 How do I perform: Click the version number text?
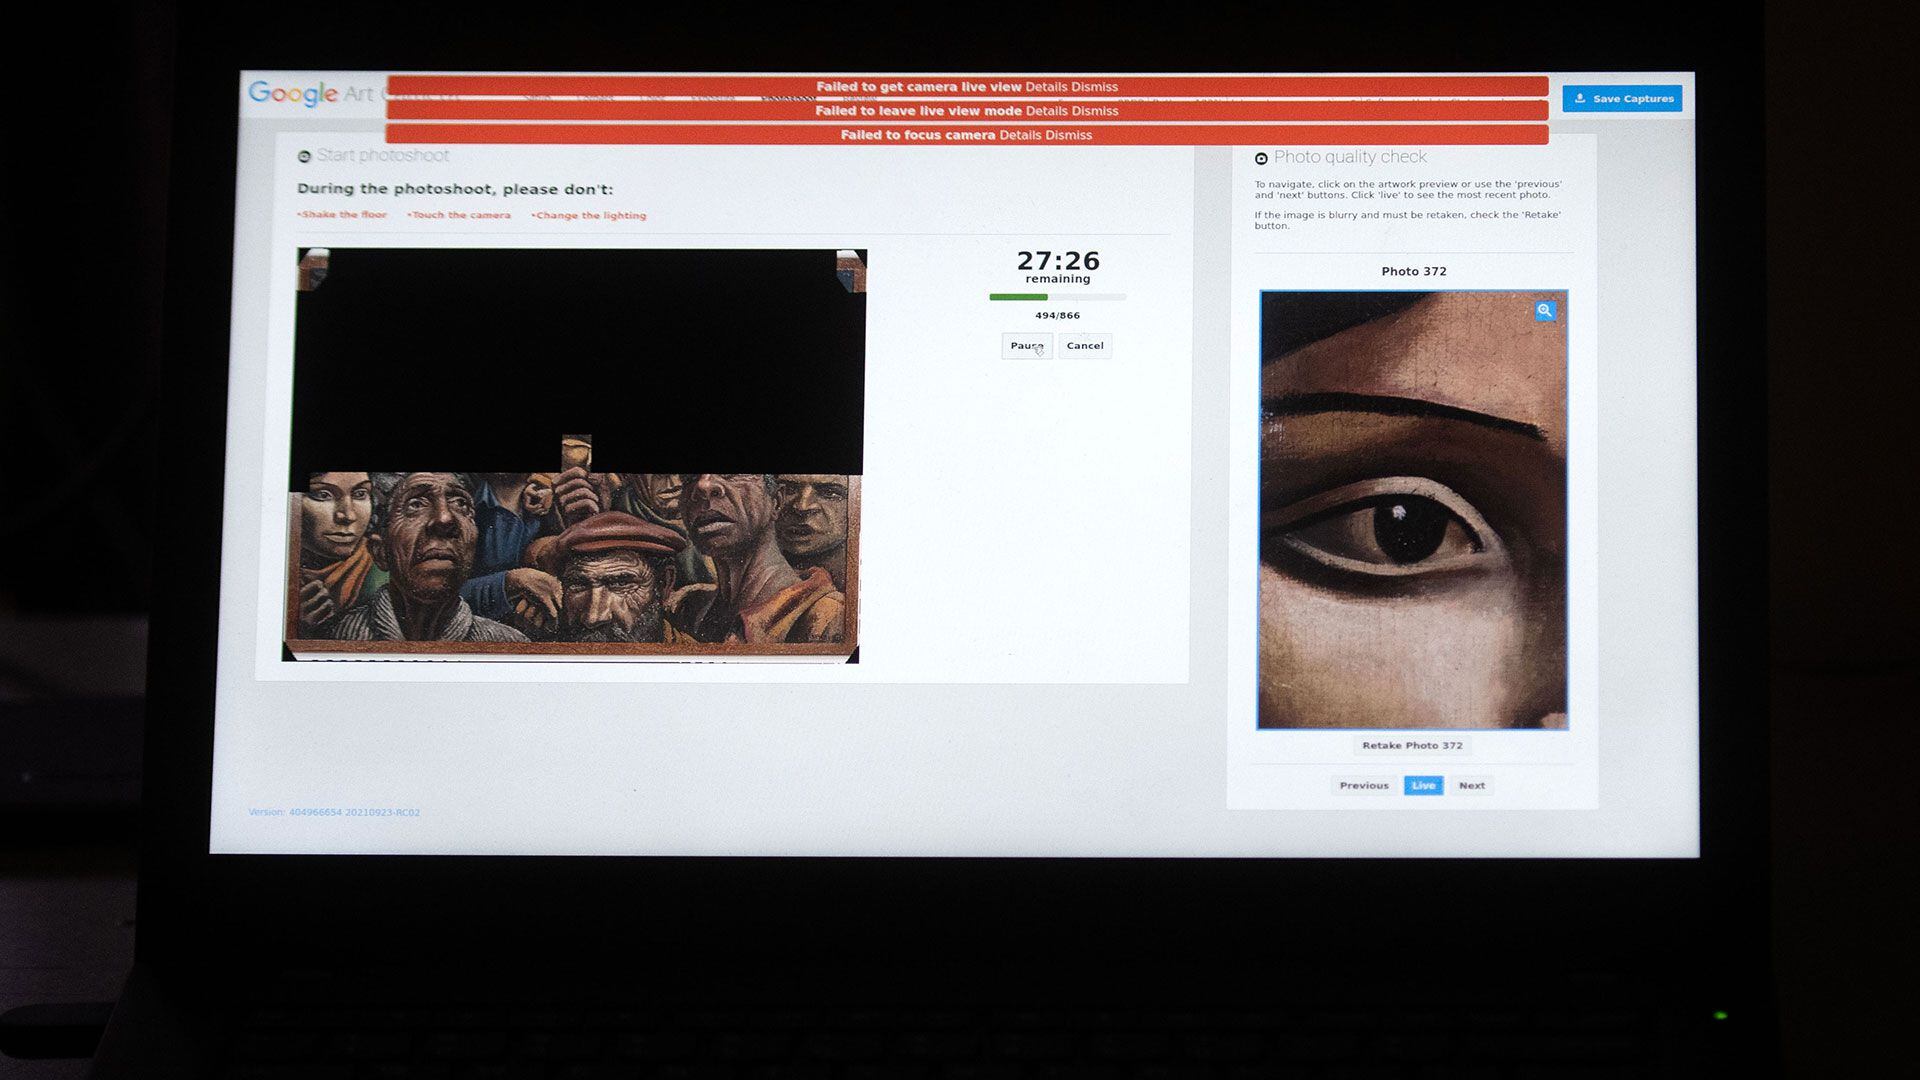click(334, 812)
